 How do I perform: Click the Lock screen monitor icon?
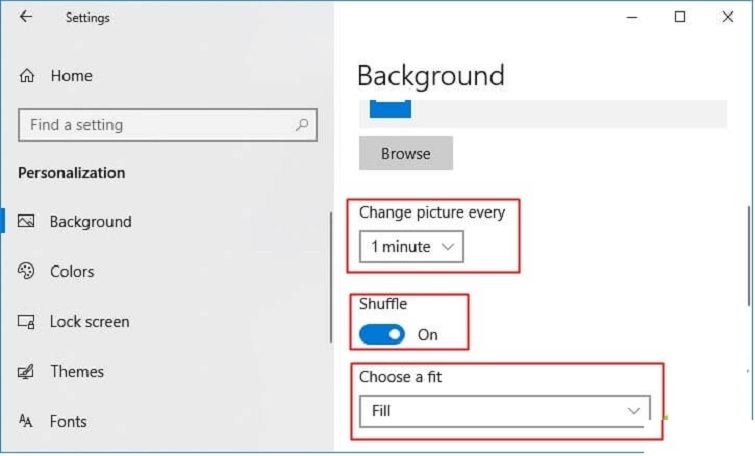pyautogui.click(x=27, y=322)
